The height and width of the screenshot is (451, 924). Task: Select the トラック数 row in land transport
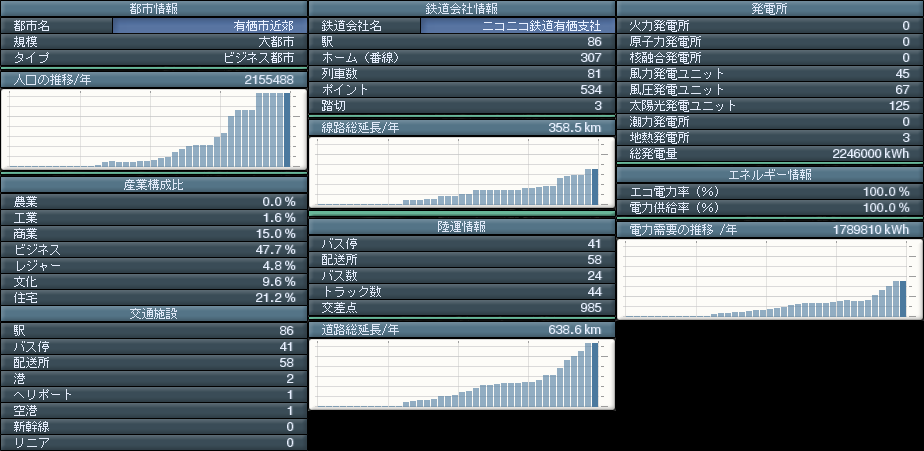461,292
